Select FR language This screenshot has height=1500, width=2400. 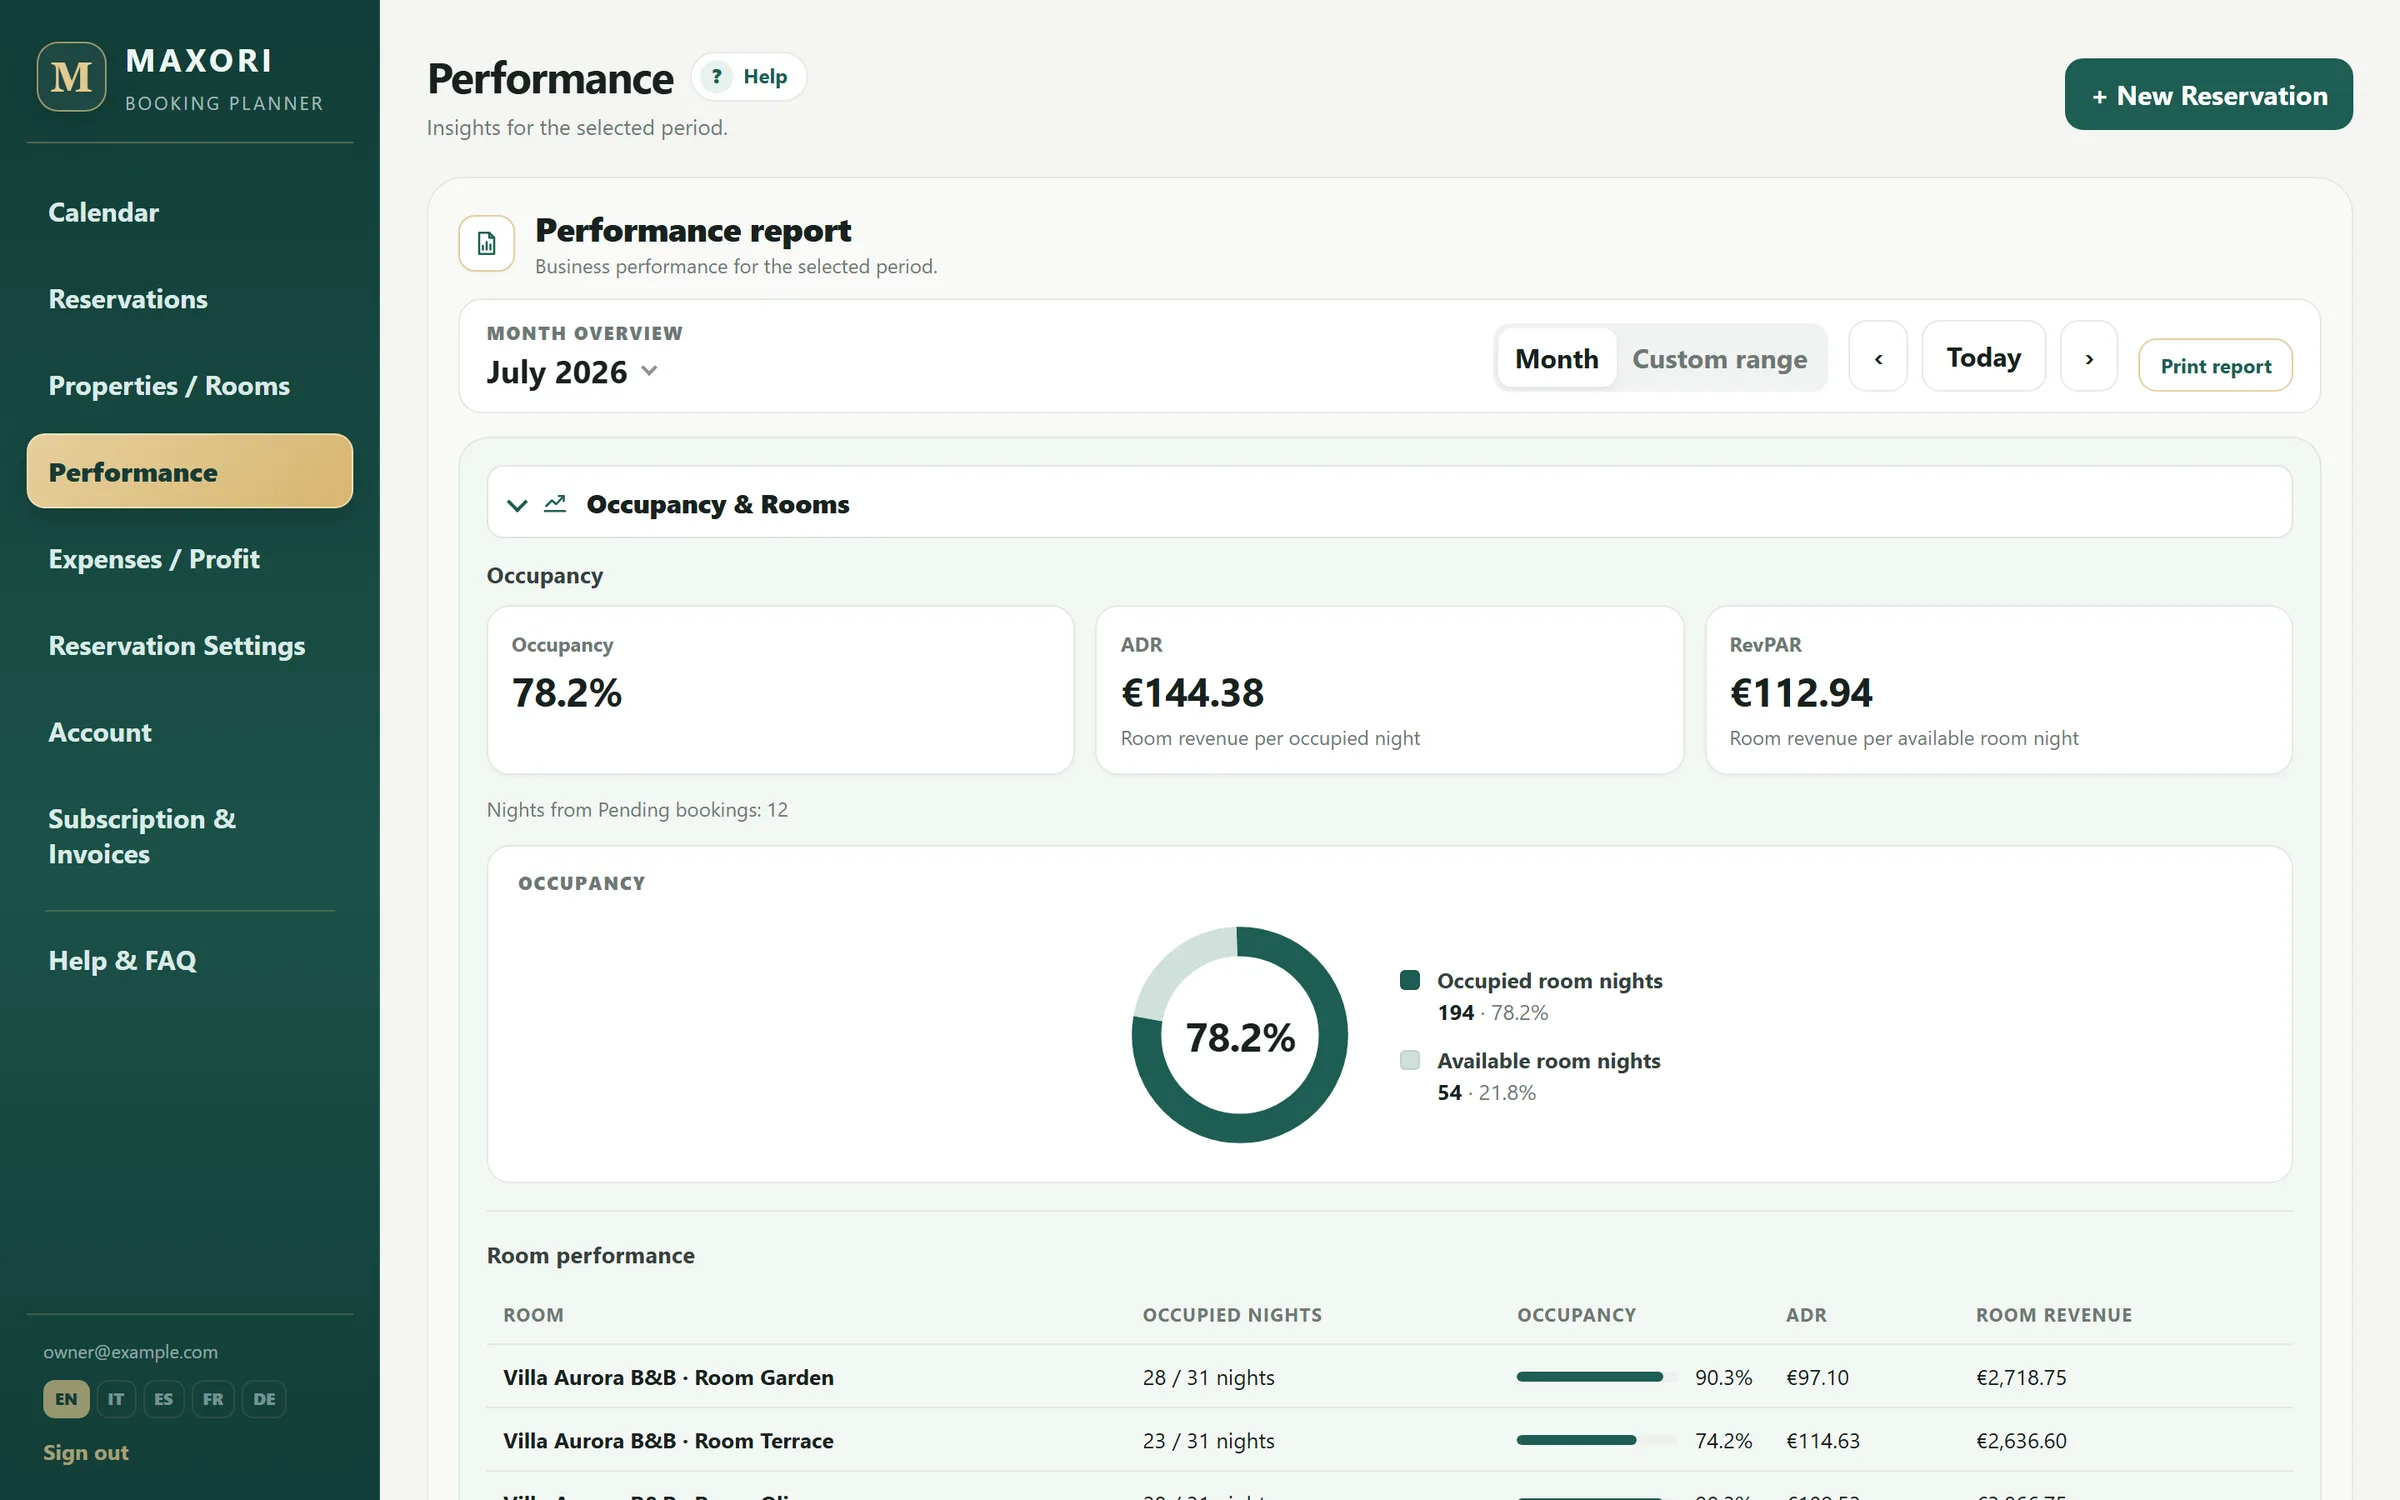click(x=213, y=1399)
